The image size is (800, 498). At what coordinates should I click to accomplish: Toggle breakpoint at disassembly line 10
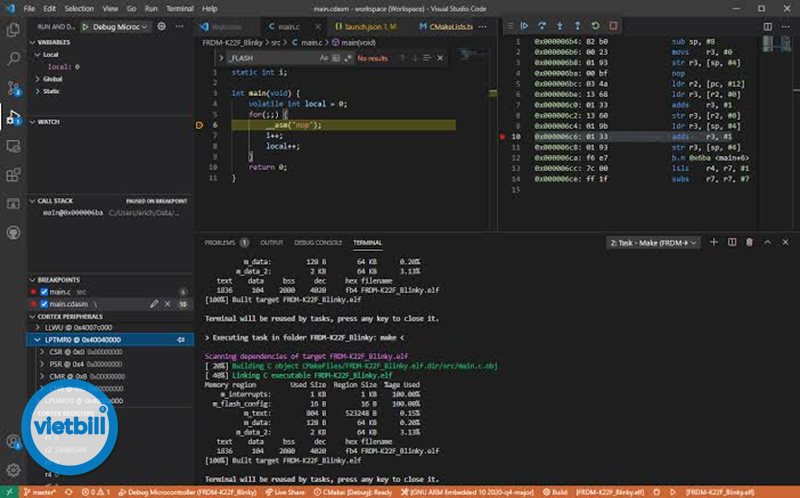503,137
